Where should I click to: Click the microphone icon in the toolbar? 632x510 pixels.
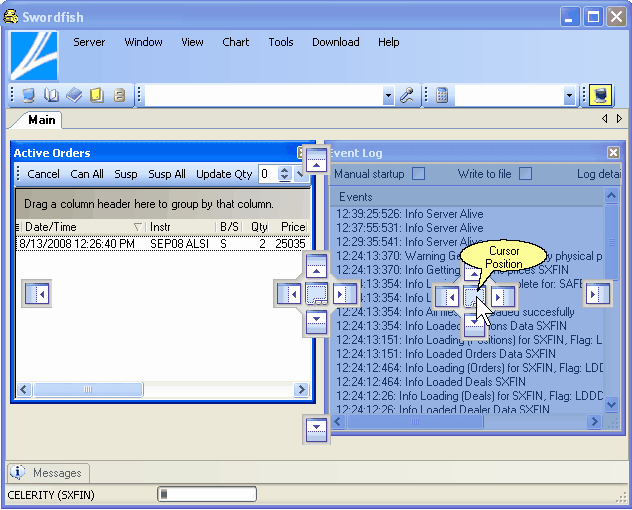407,96
